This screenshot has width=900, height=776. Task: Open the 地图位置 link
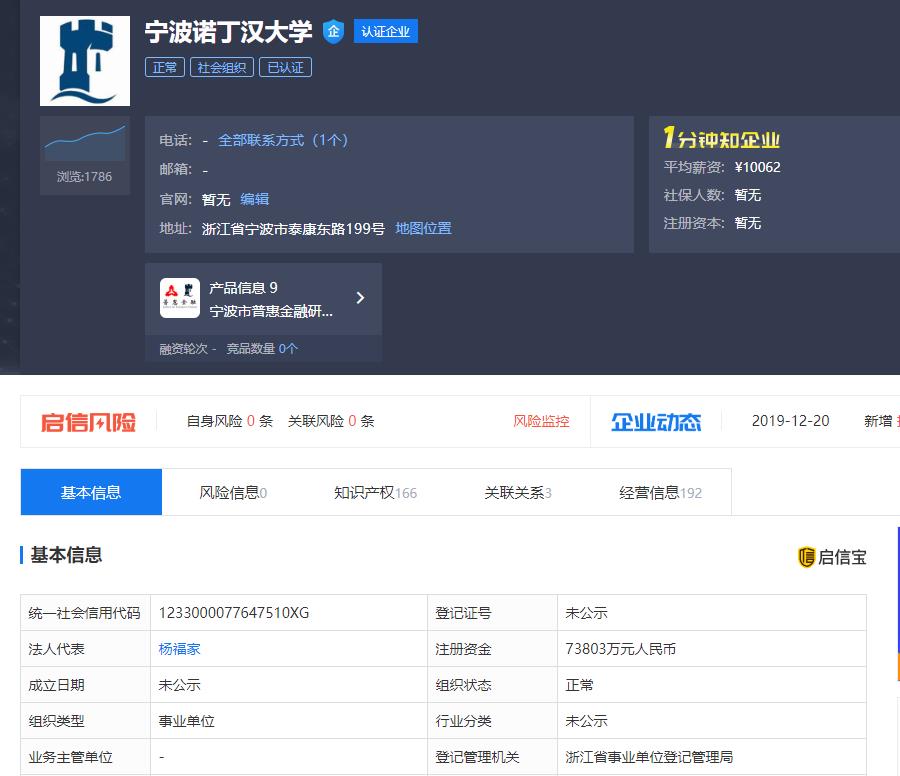coord(424,228)
